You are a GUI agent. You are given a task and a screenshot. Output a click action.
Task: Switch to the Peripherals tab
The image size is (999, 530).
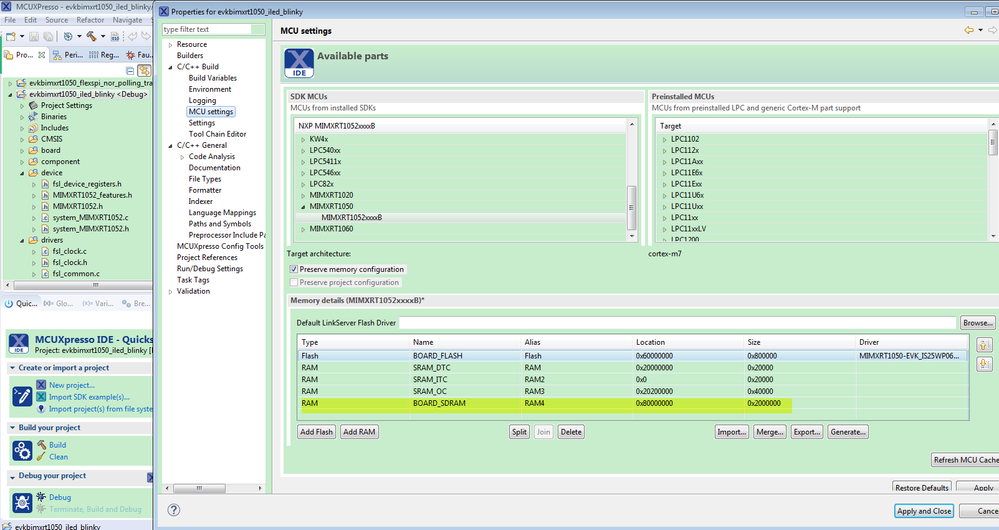click(68, 55)
